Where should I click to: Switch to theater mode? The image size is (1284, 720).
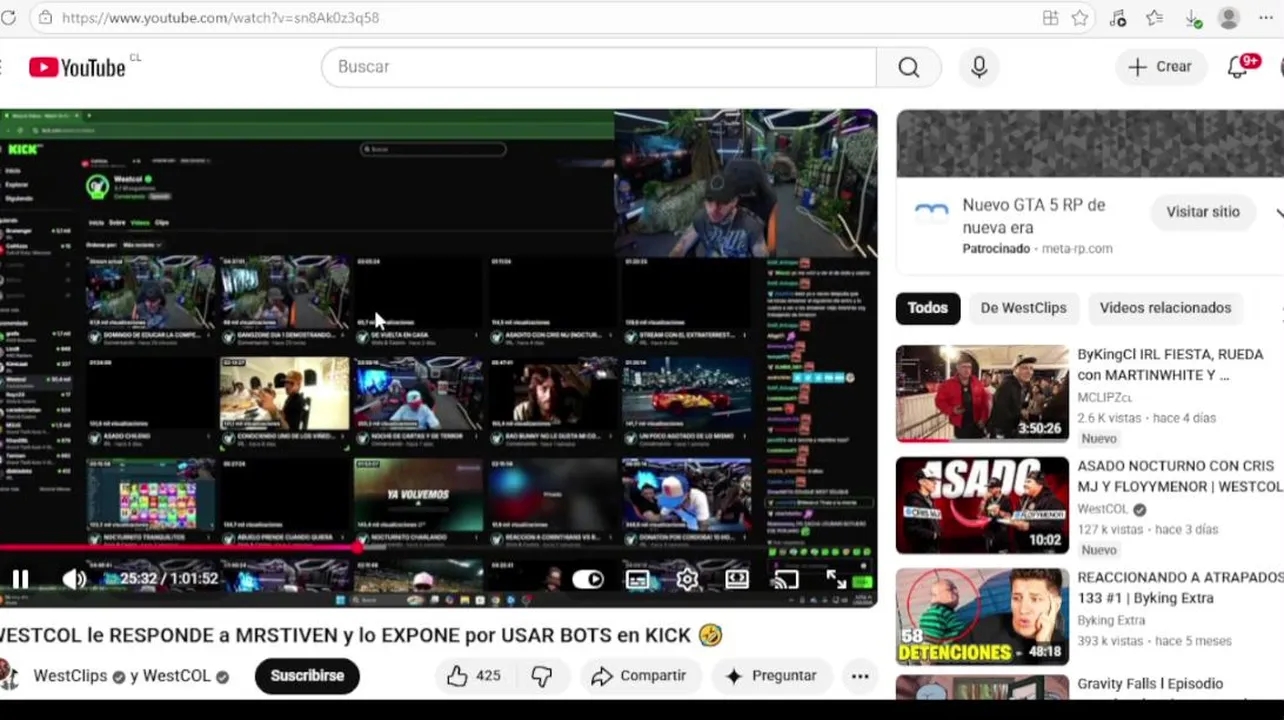[737, 579]
